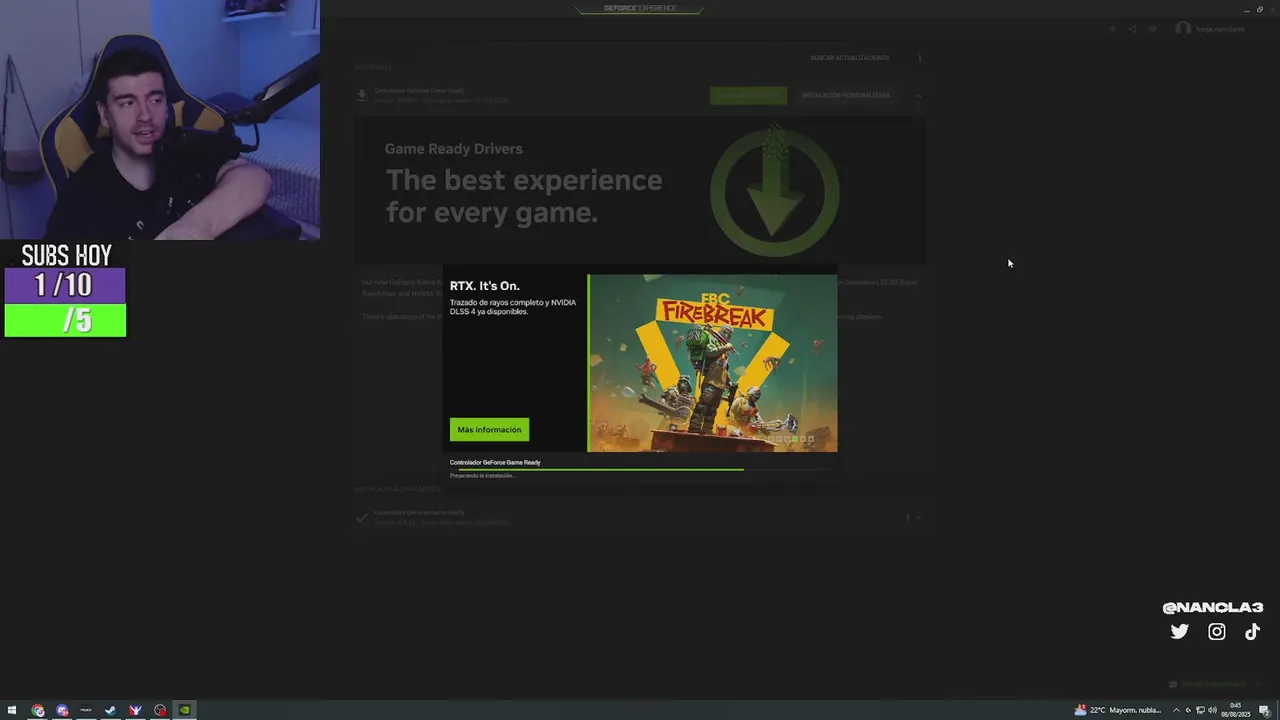Click the Twitter icon in the stream overlay

tap(1180, 631)
